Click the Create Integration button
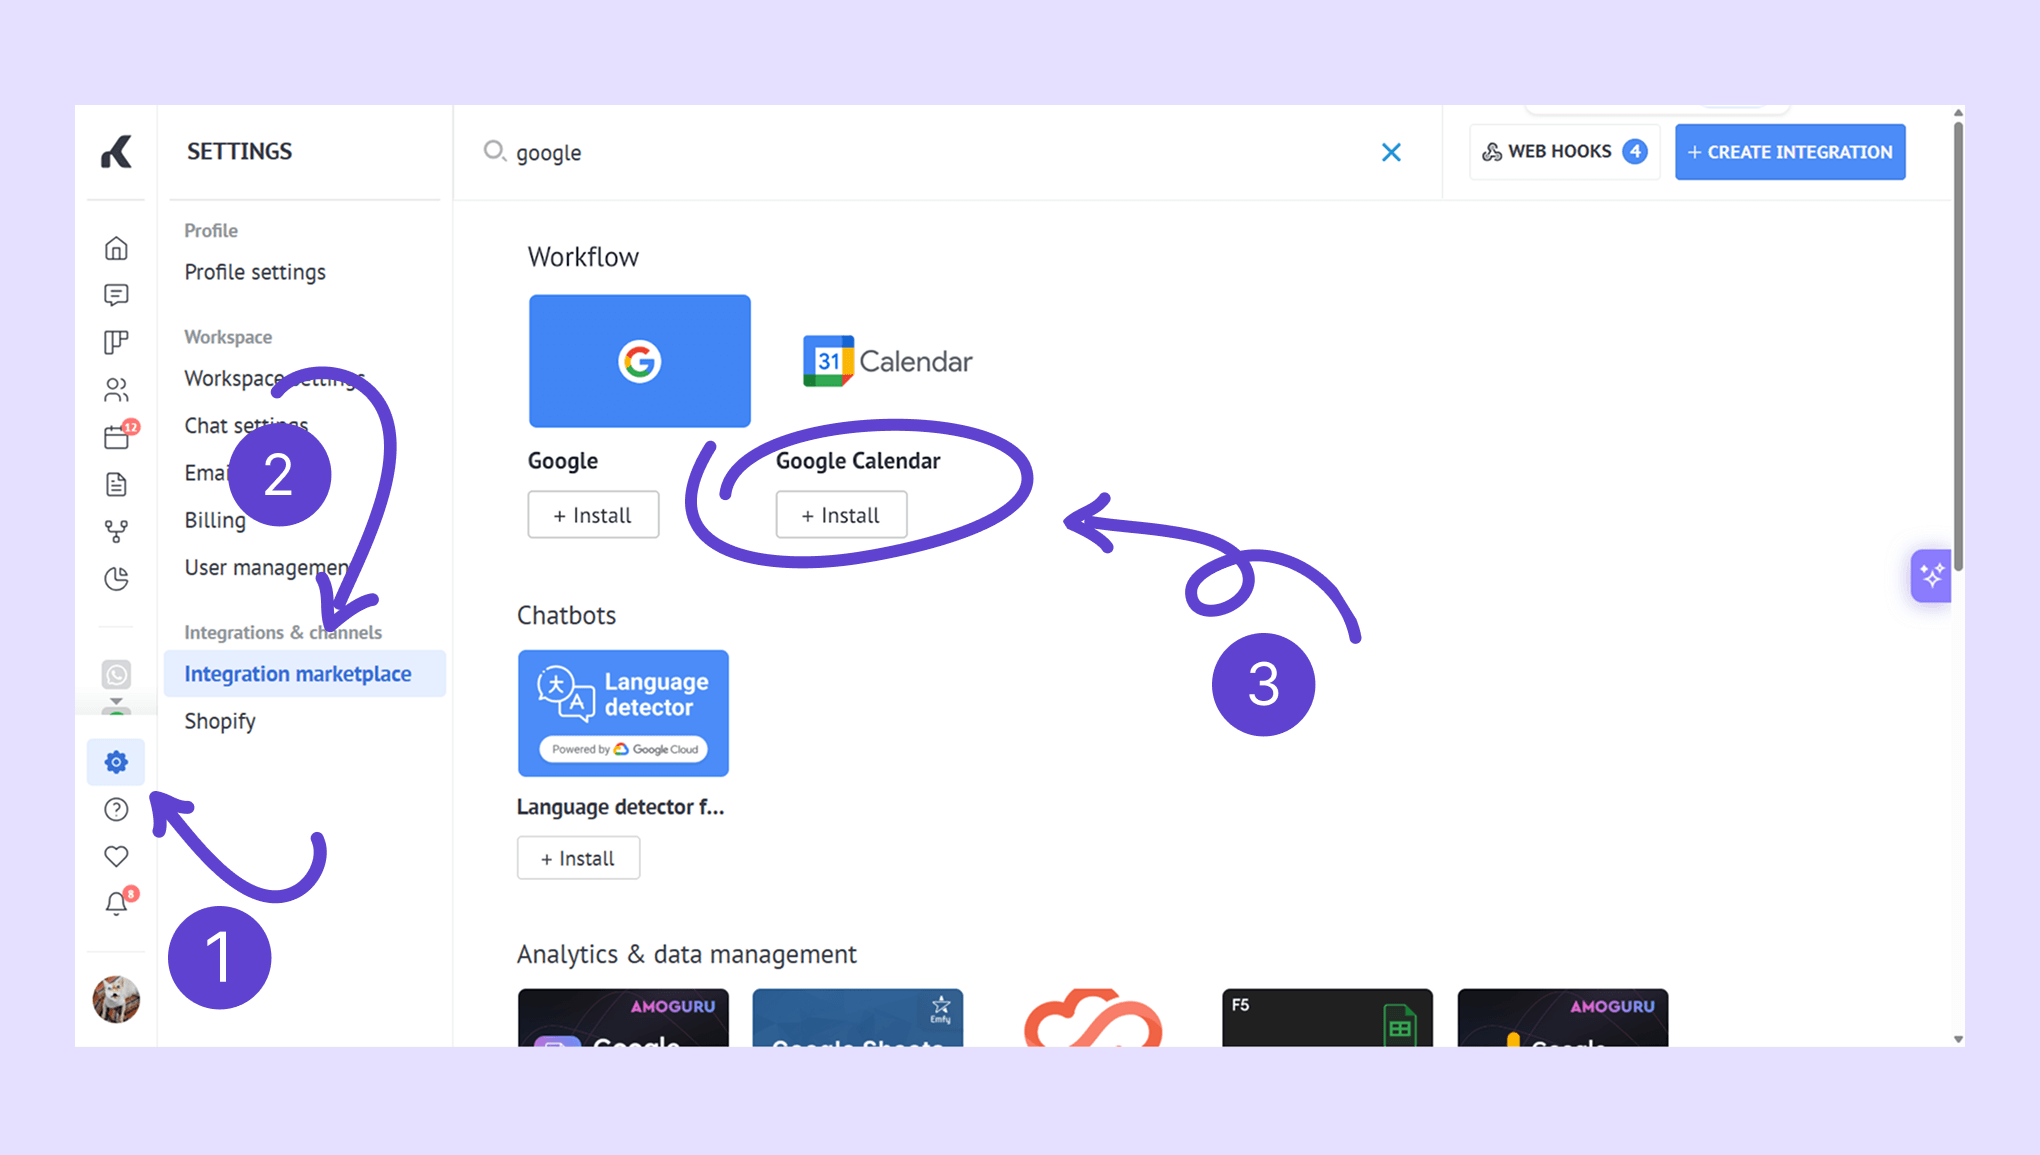This screenshot has width=2040, height=1155. (x=1790, y=152)
